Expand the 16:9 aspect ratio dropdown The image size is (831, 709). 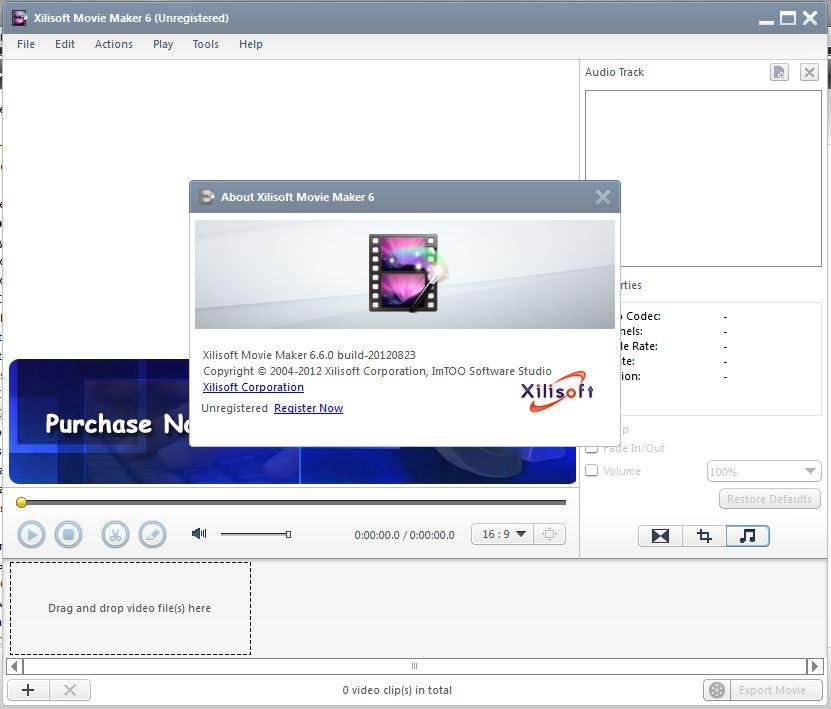[503, 534]
